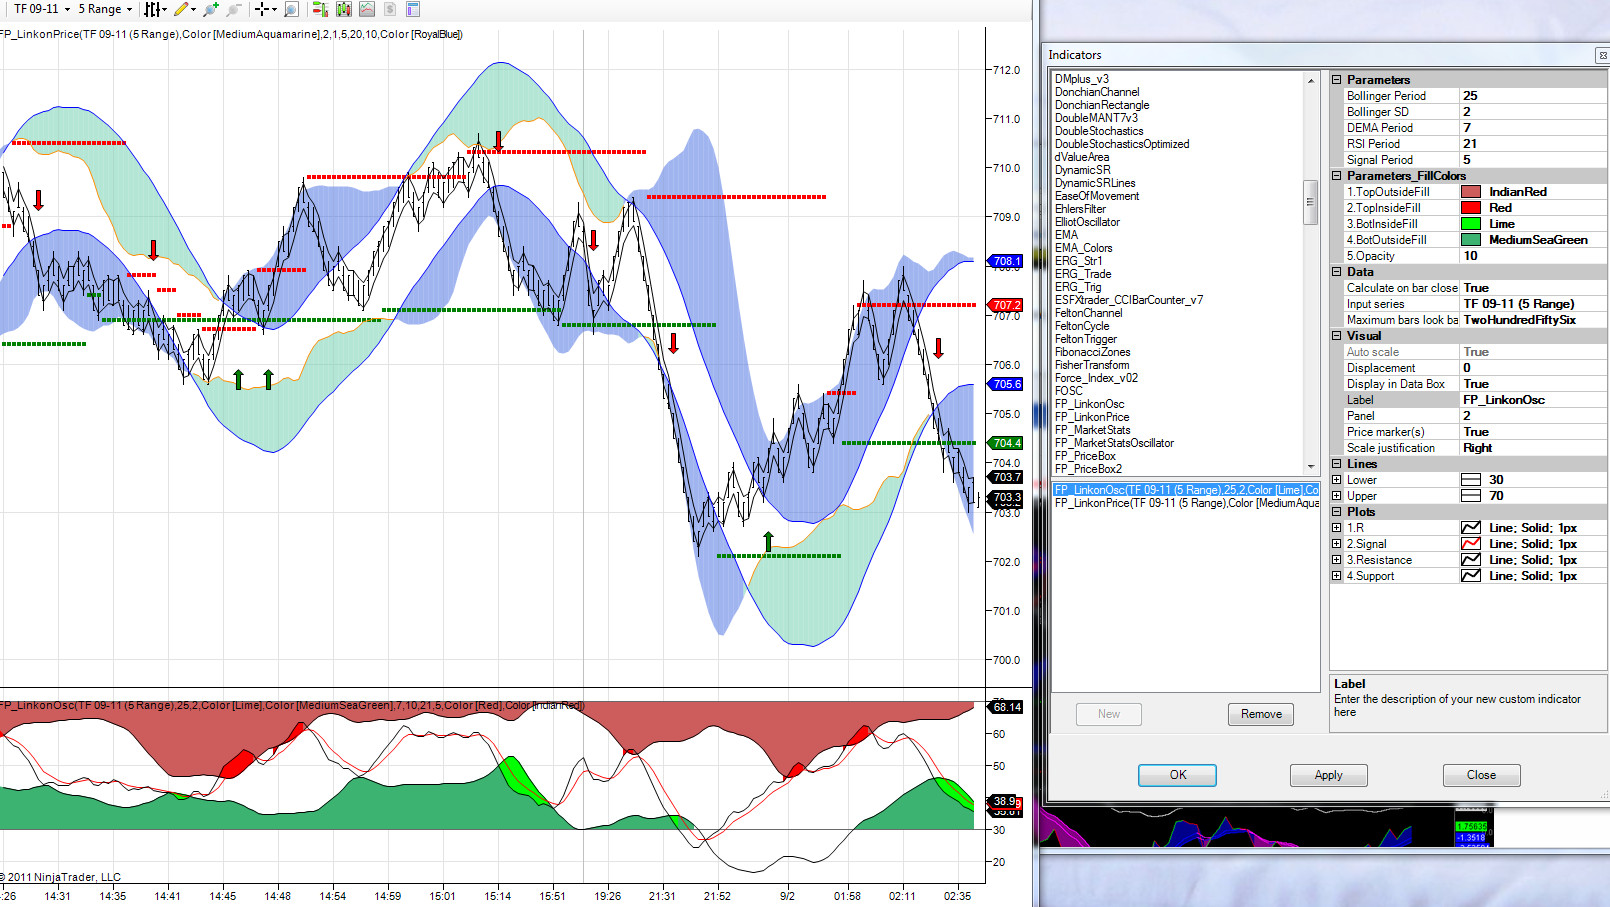Select DonchianChannel in the indicator list
The width and height of the screenshot is (1610, 907).
click(x=1097, y=92)
